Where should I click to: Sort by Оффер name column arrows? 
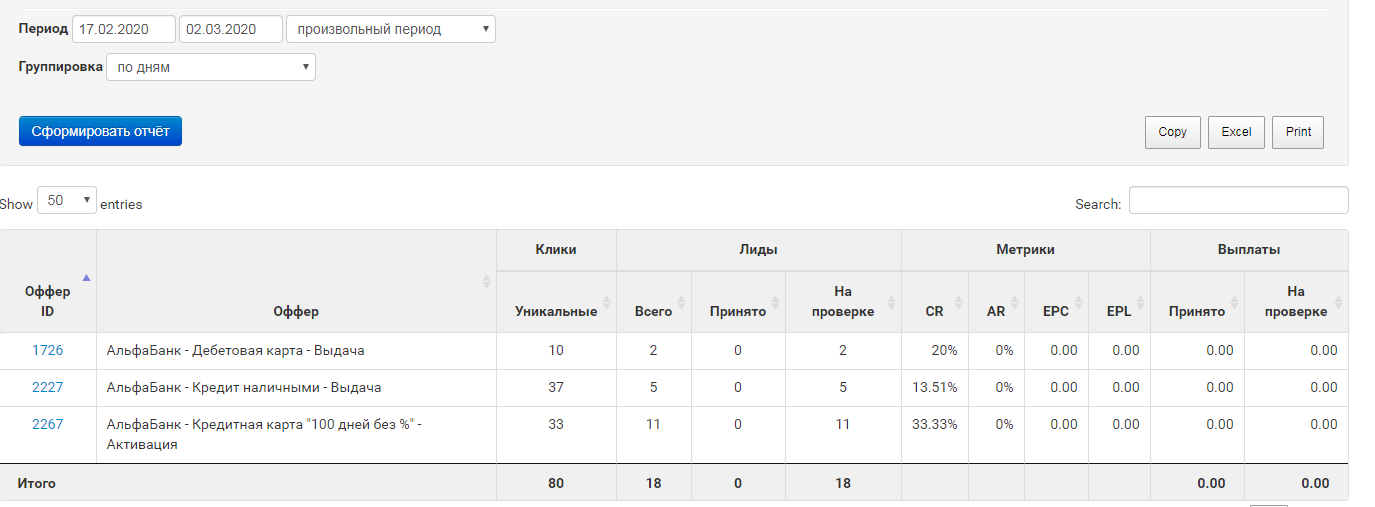pos(487,282)
